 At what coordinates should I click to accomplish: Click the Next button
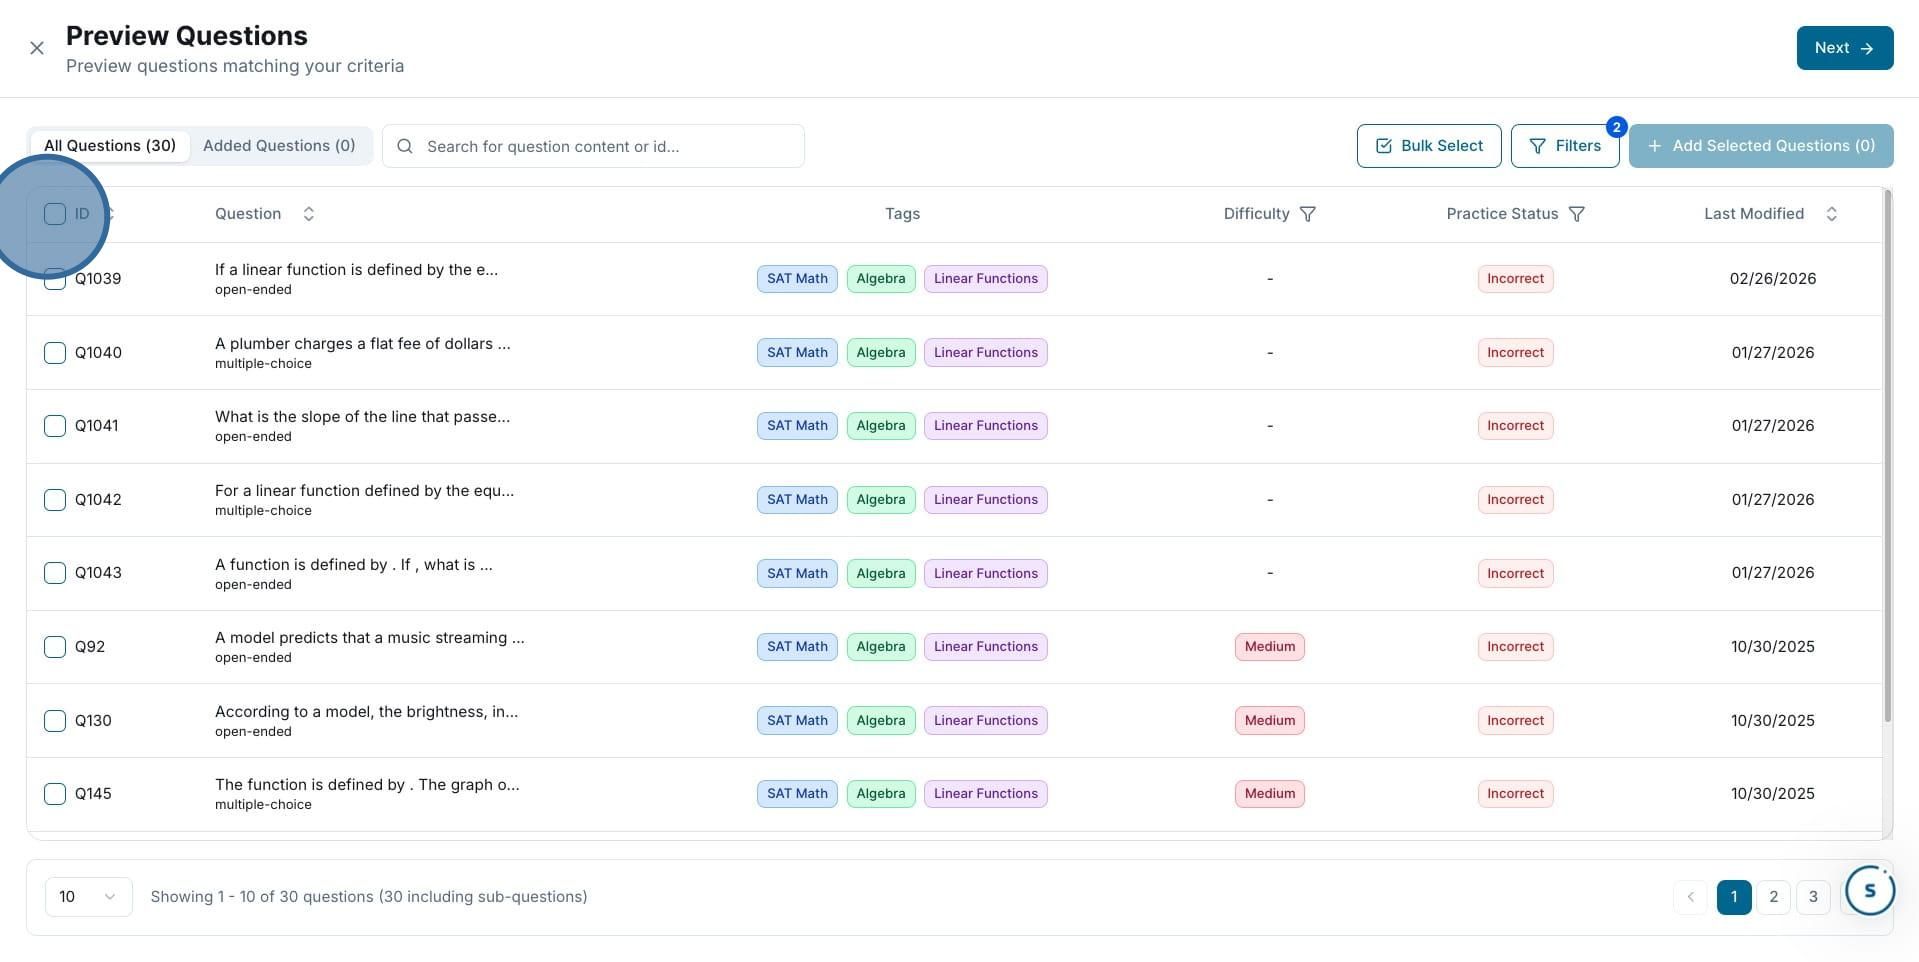click(1844, 48)
